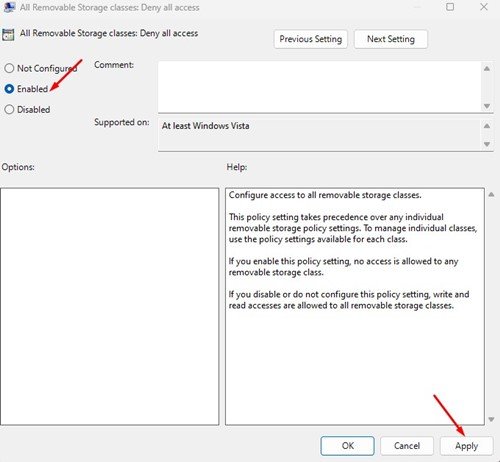
Task: Select the Disabled radio button
Action: coord(9,109)
